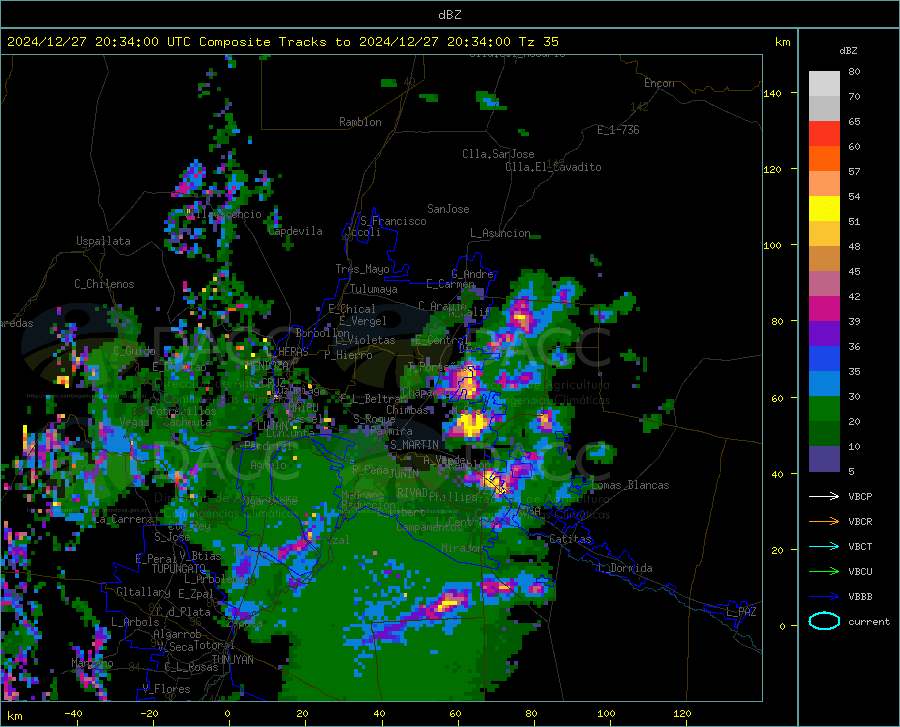Select the mauve 45-42 dBZ swatch
900x727 pixels.
824,284
